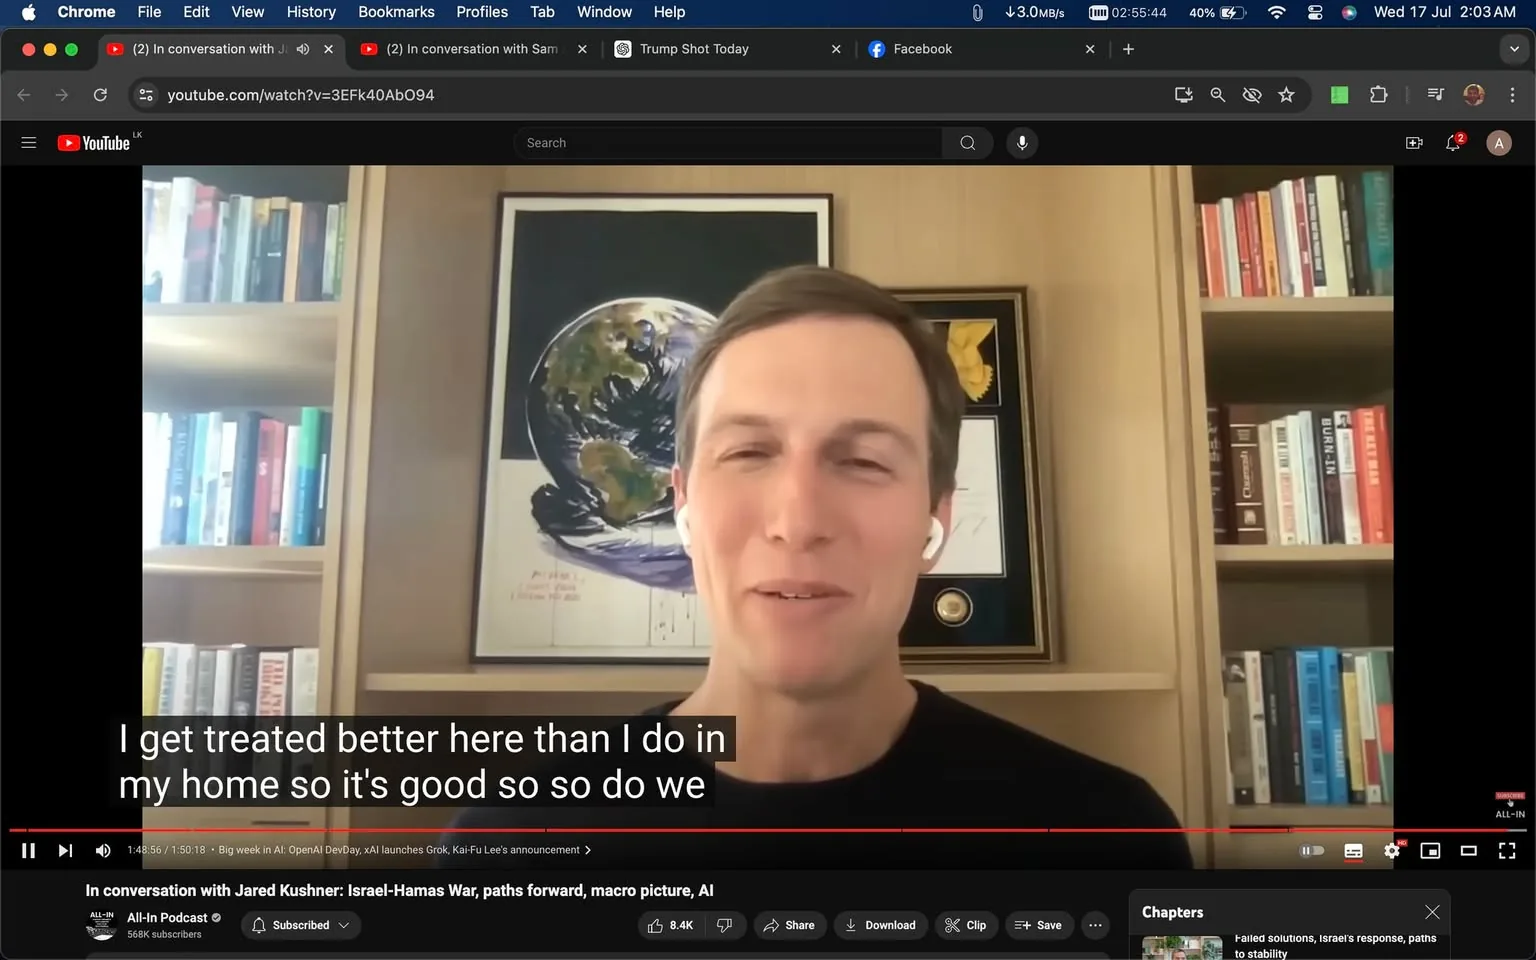Toggle the tab mute speaker icon

click(x=302, y=48)
